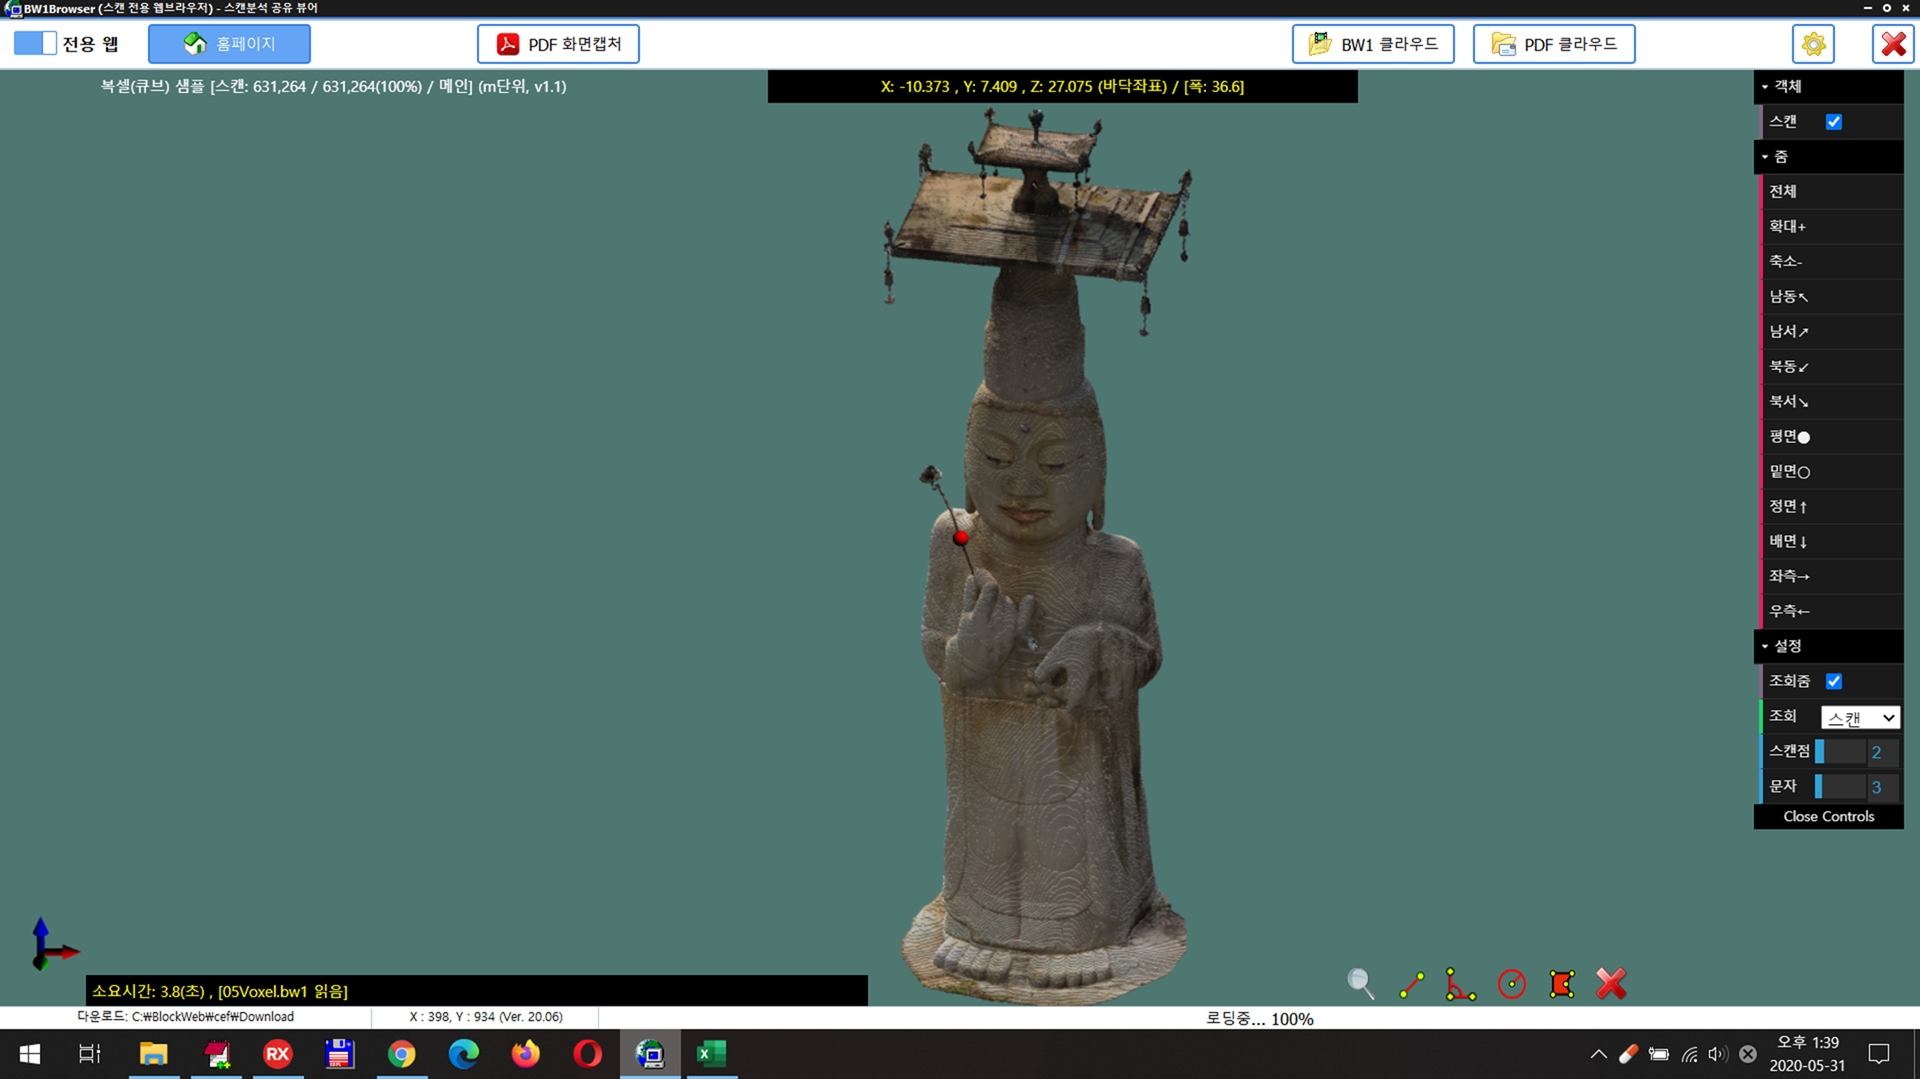Click the red X clear measurements icon
The height and width of the screenshot is (1079, 1920).
coord(1611,984)
